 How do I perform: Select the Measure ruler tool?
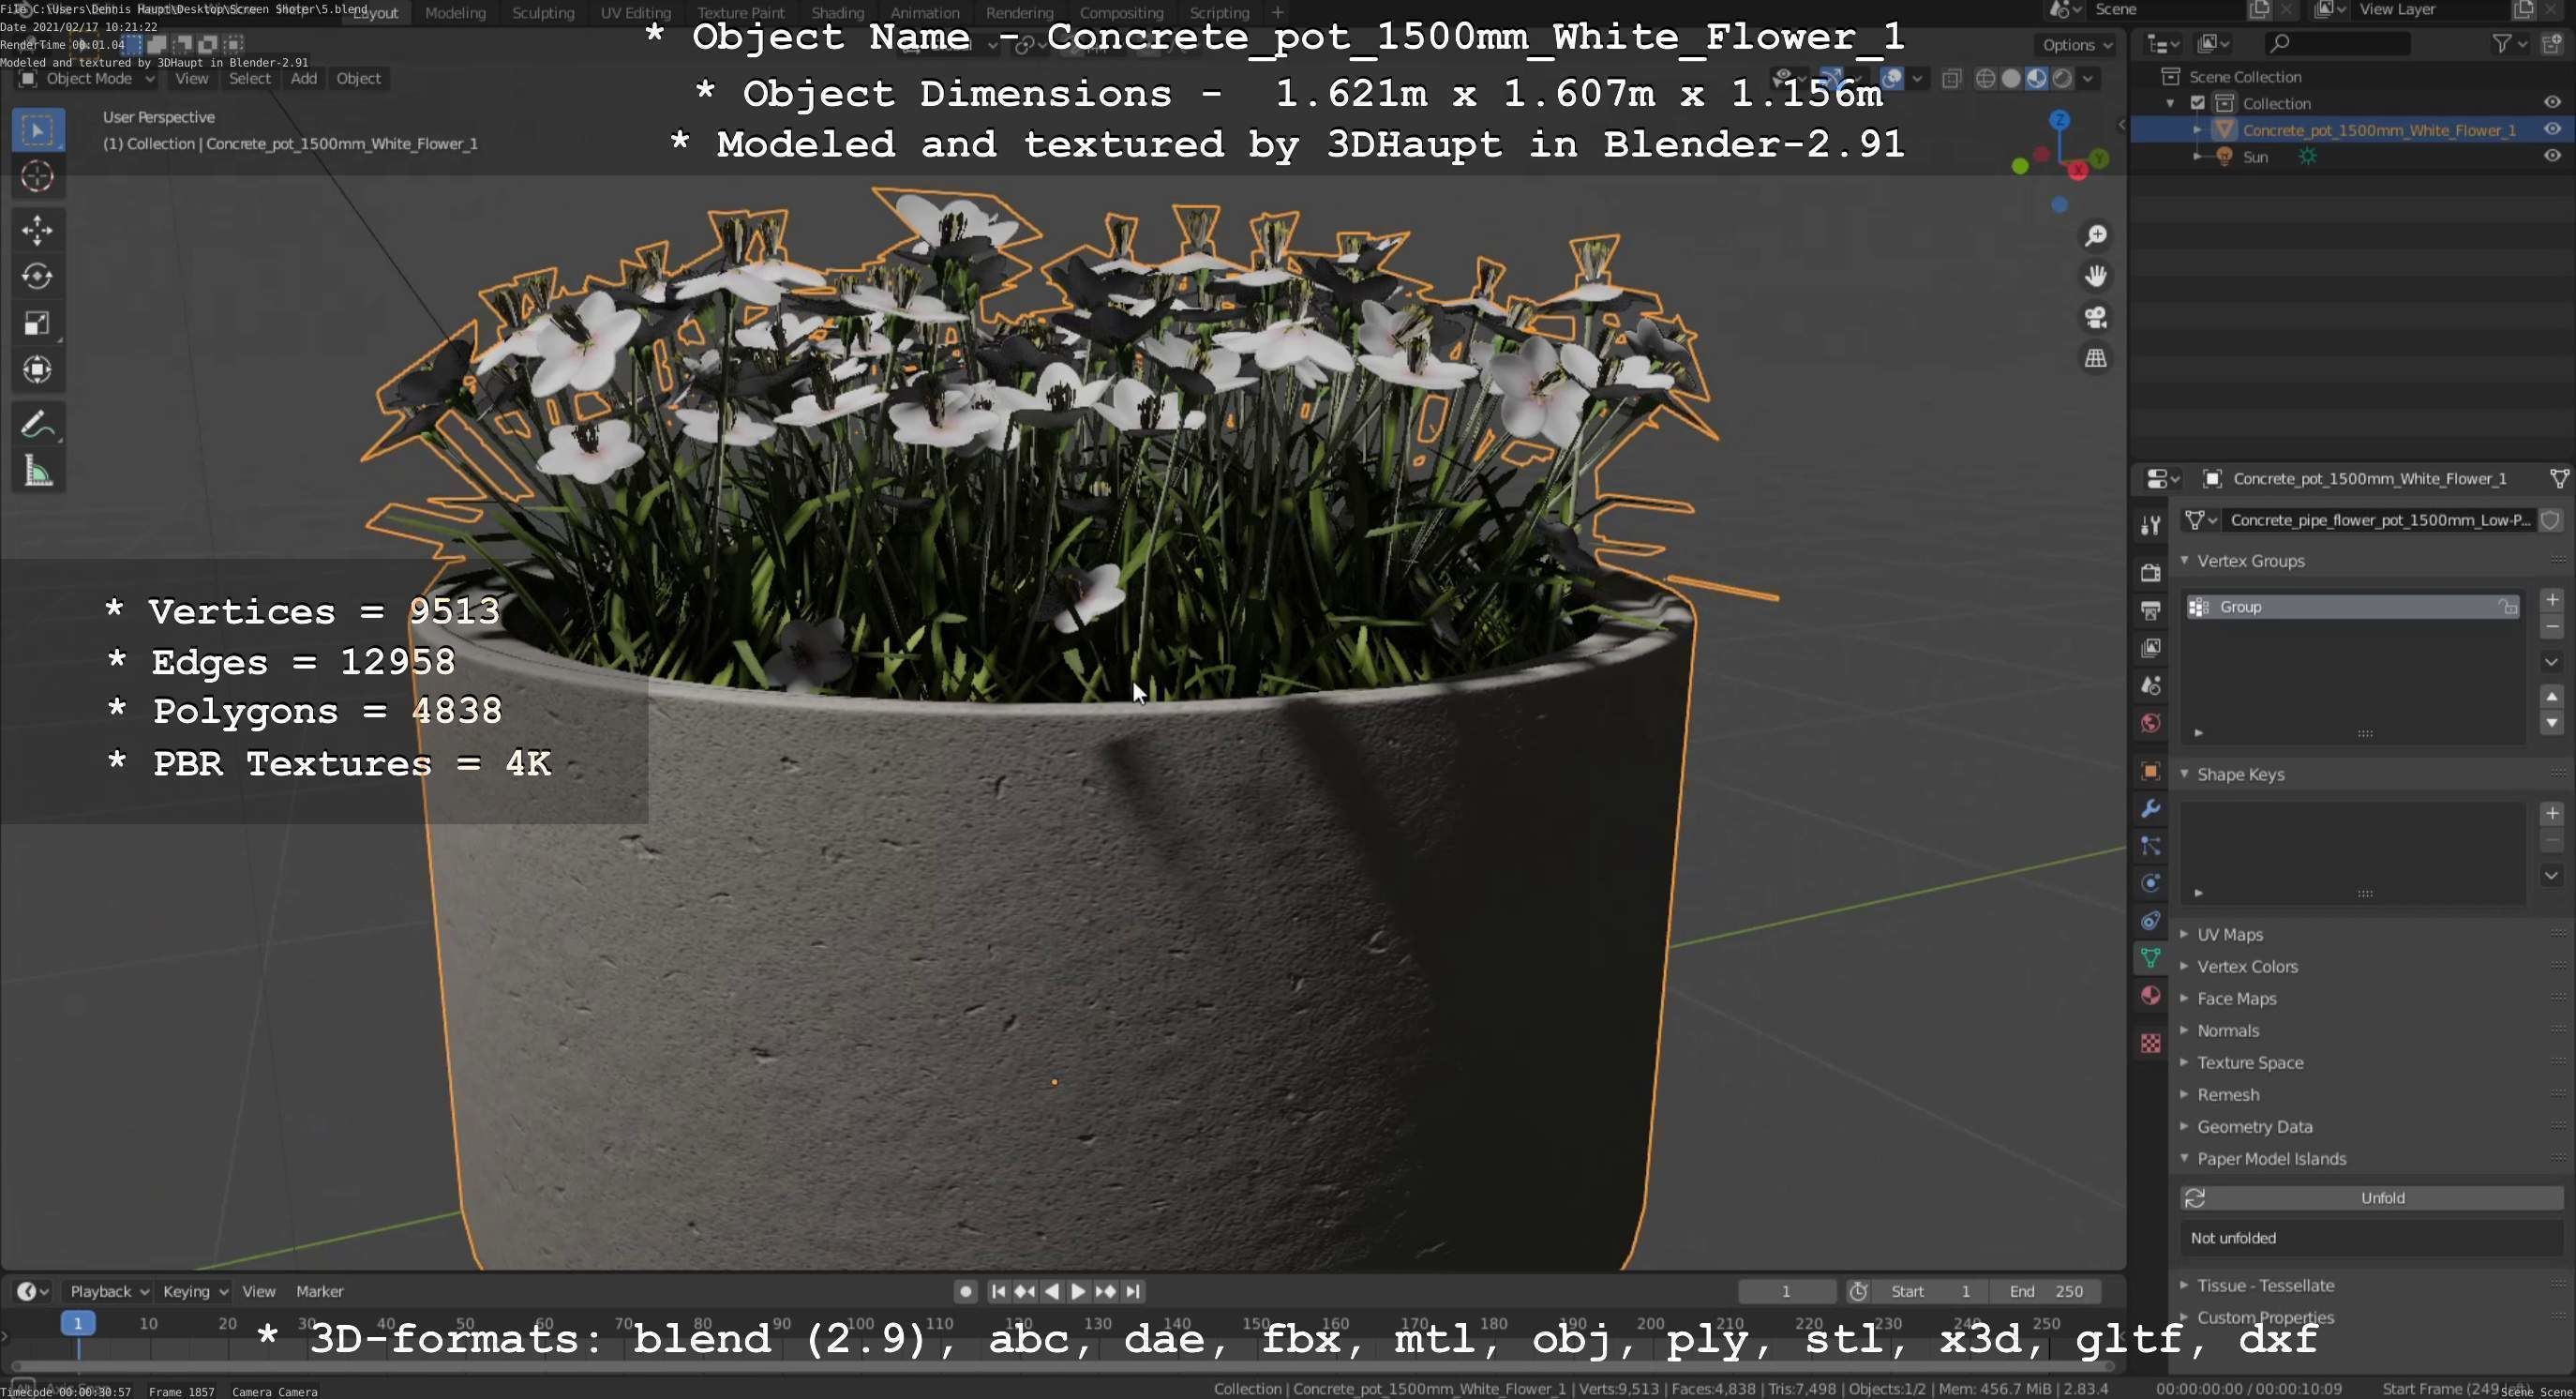click(x=38, y=471)
